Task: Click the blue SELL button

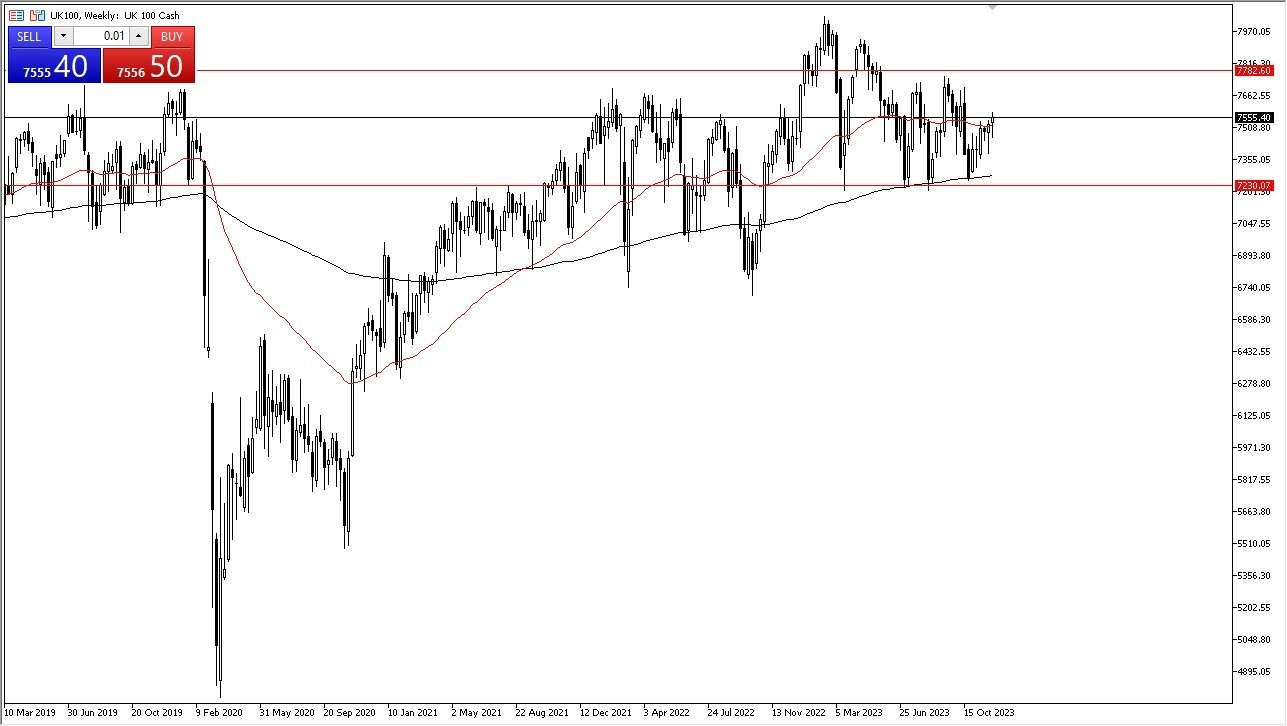Action: (29, 37)
